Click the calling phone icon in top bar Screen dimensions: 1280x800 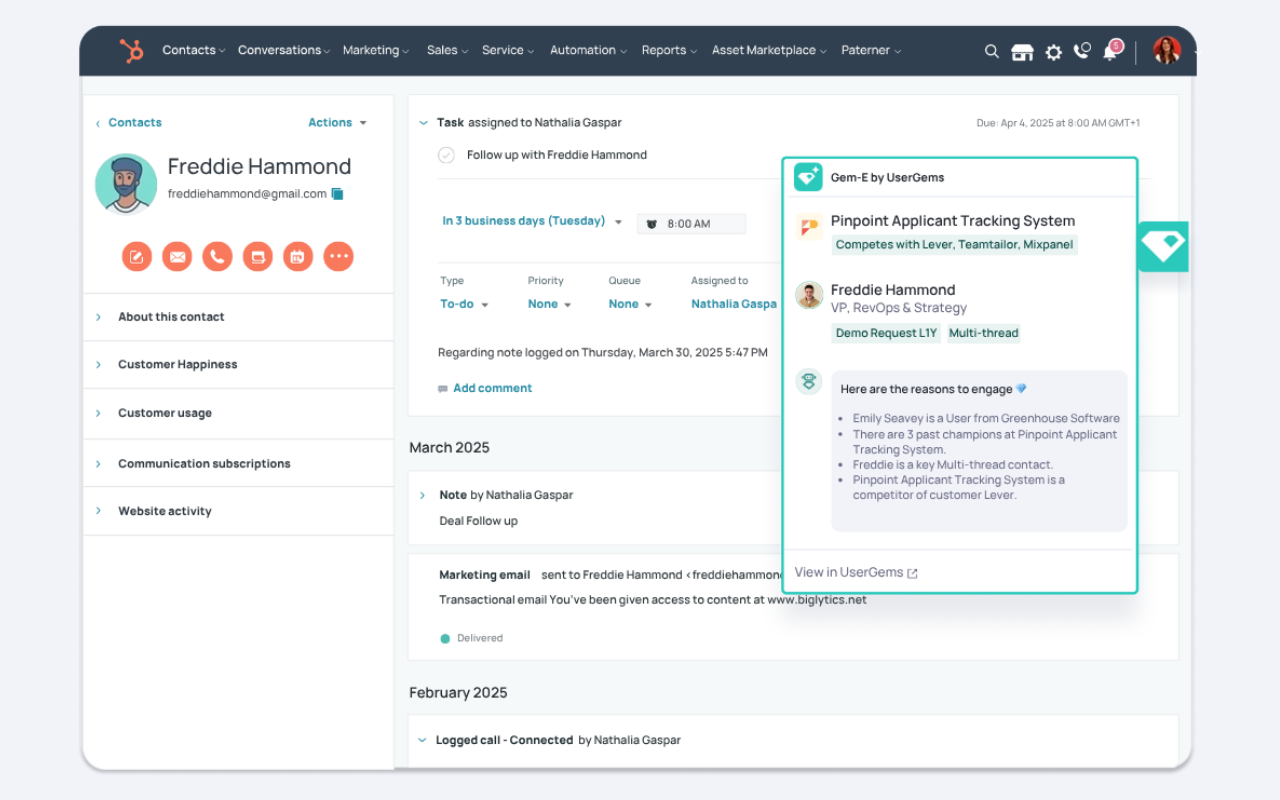pyautogui.click(x=1082, y=51)
